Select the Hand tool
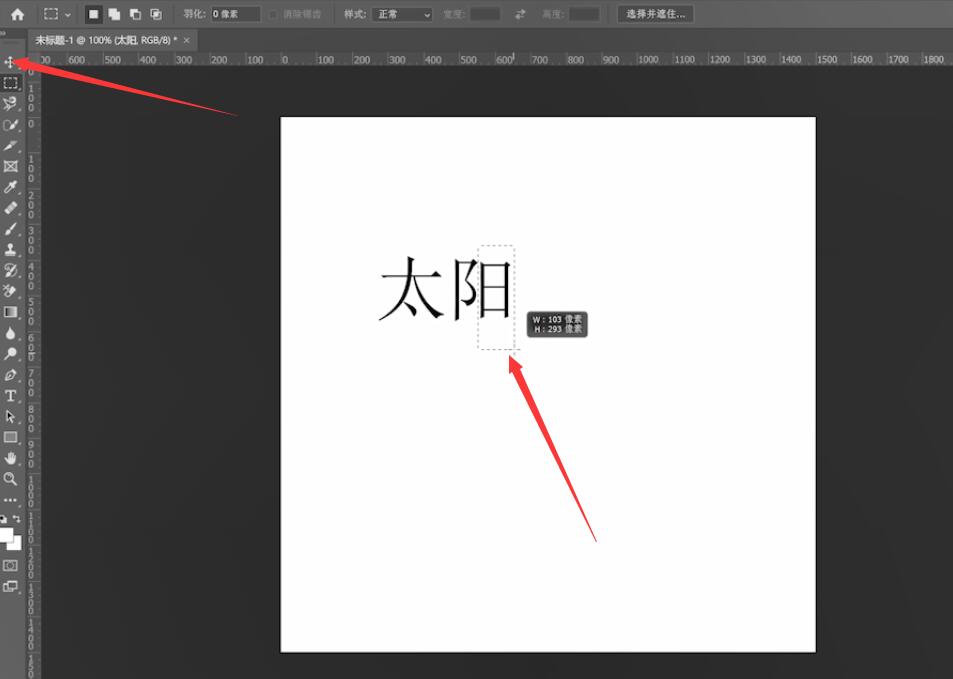Viewport: 953px width, 679px height. tap(10, 458)
